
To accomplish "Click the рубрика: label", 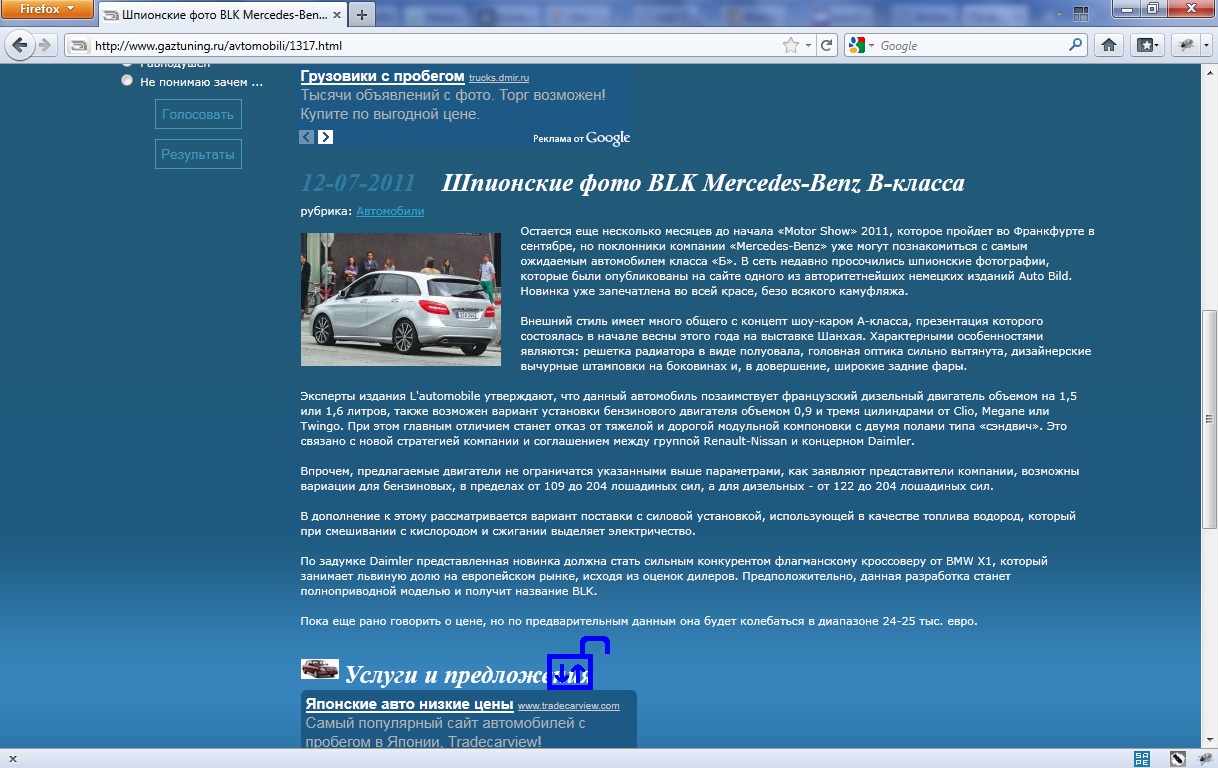I will pos(327,211).
